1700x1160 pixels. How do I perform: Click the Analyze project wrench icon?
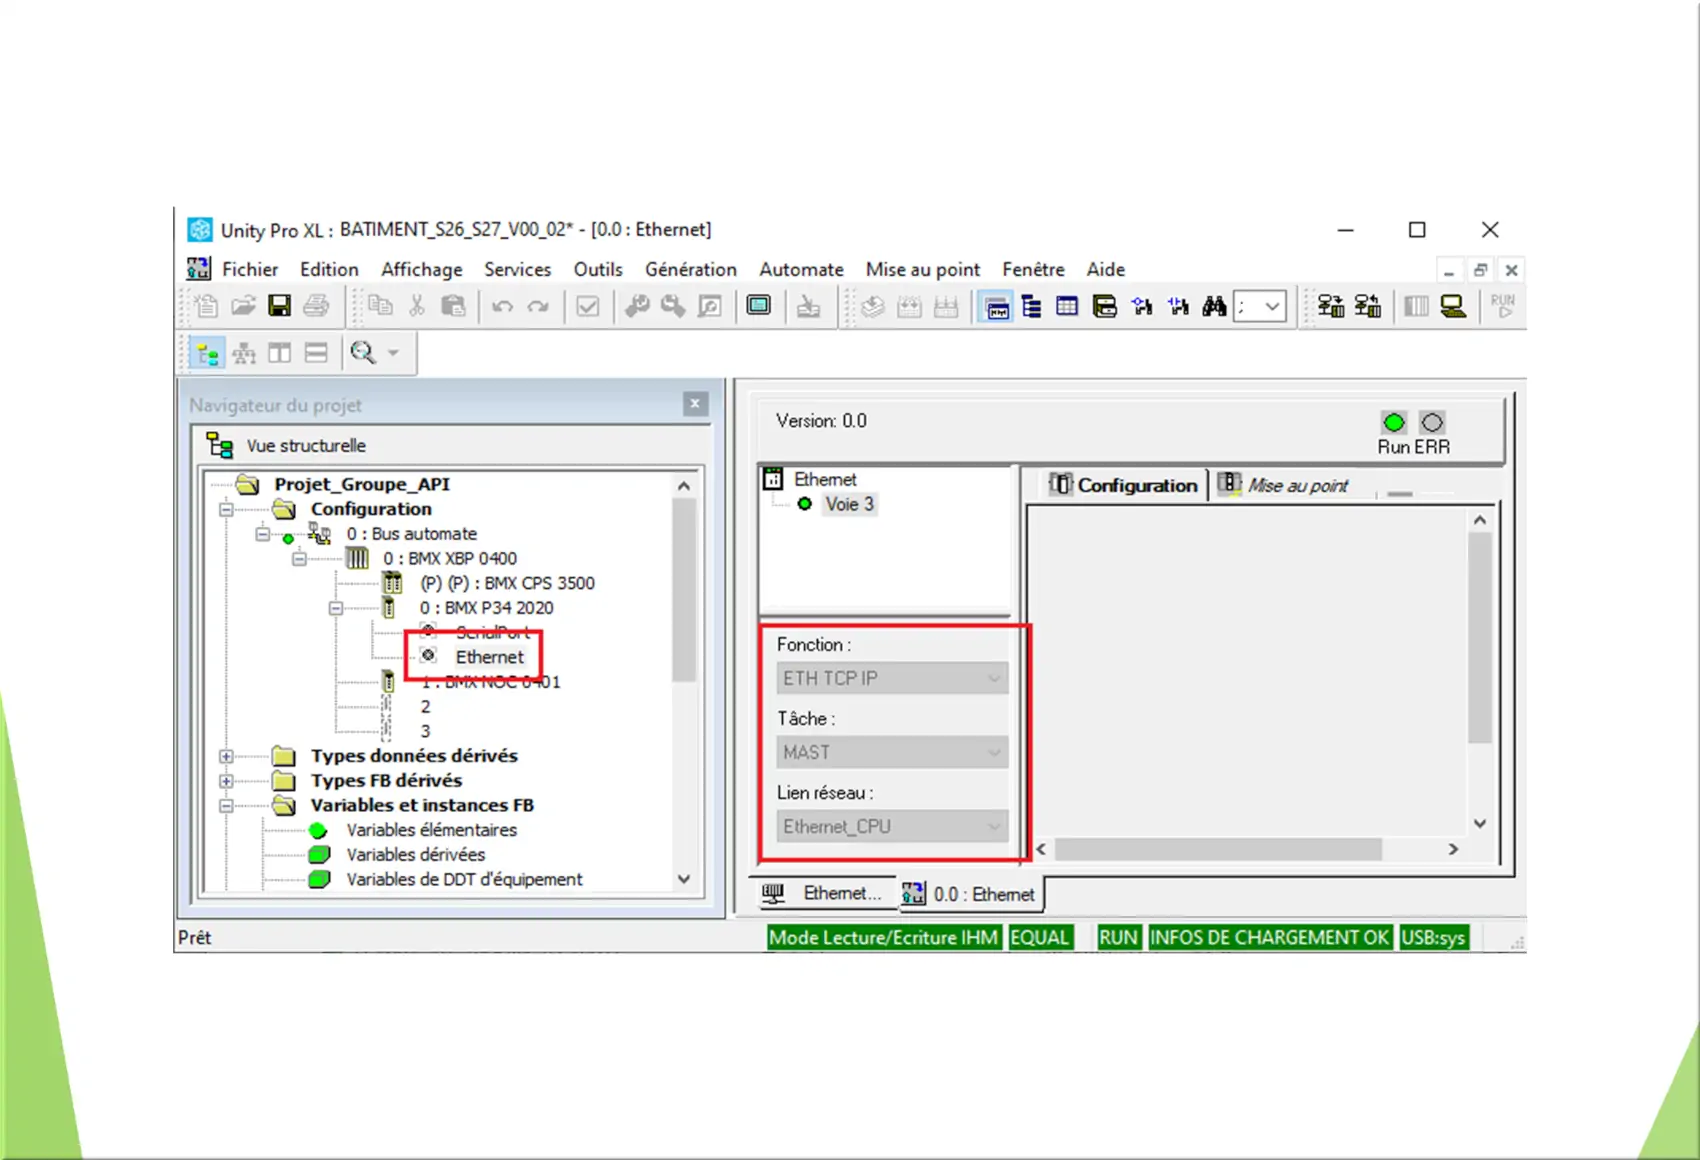637,306
